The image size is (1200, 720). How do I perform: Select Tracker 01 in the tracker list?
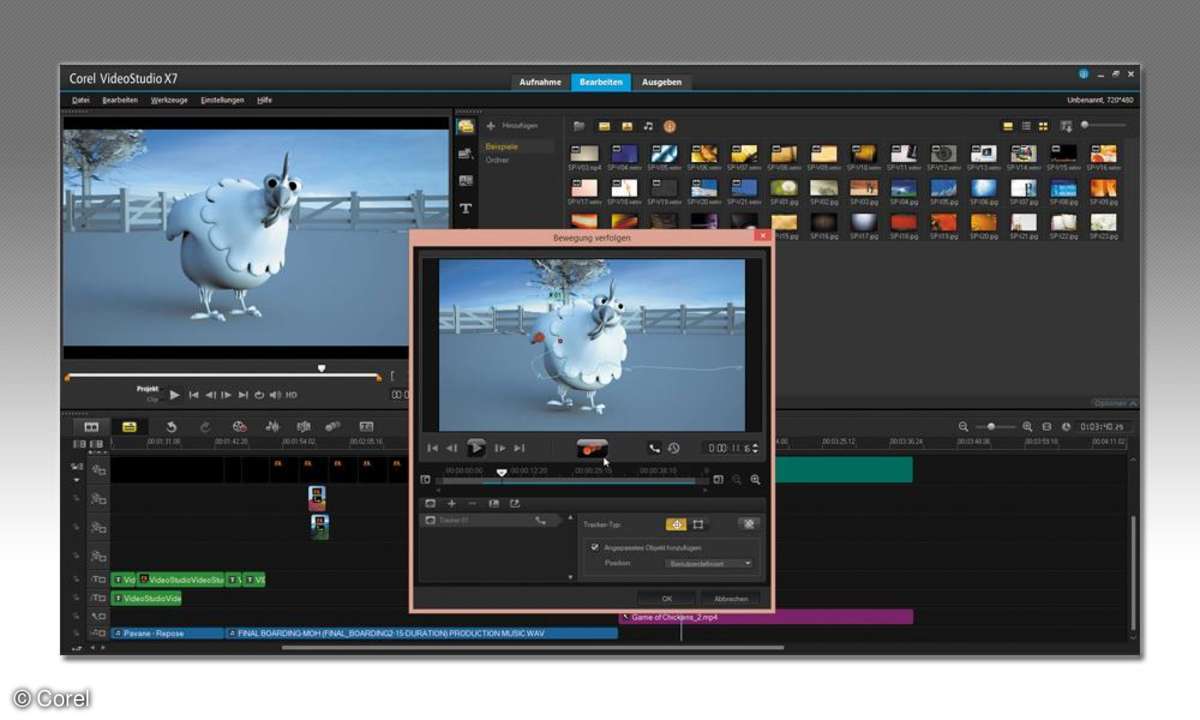click(491, 521)
